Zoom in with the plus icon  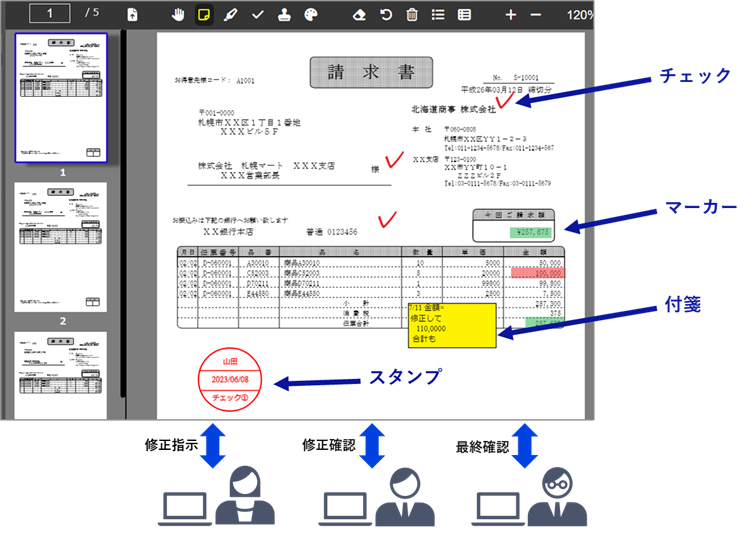(511, 15)
